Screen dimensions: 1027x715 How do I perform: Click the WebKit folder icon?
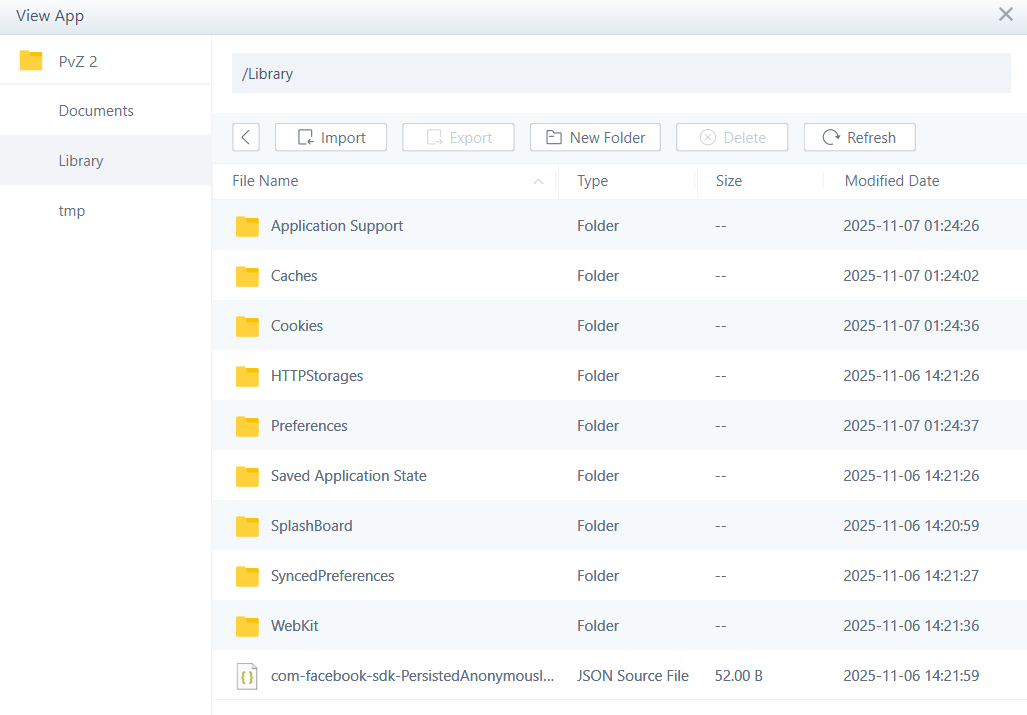click(248, 626)
